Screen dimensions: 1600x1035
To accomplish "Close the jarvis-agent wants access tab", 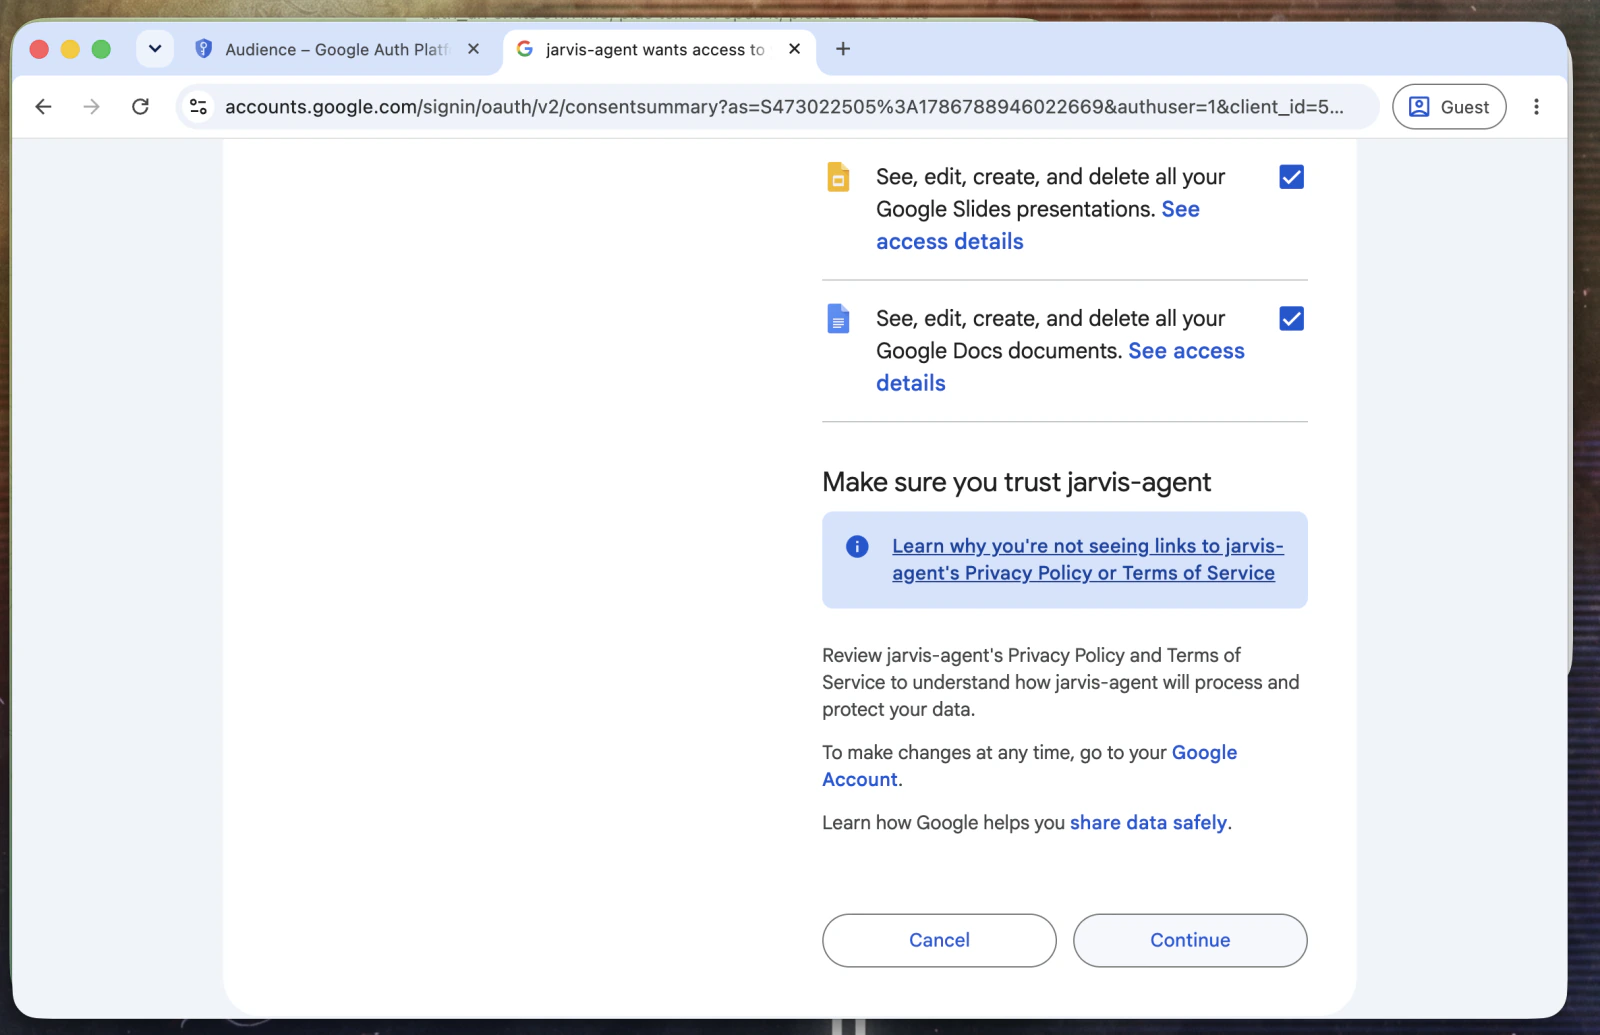I will click(x=795, y=49).
